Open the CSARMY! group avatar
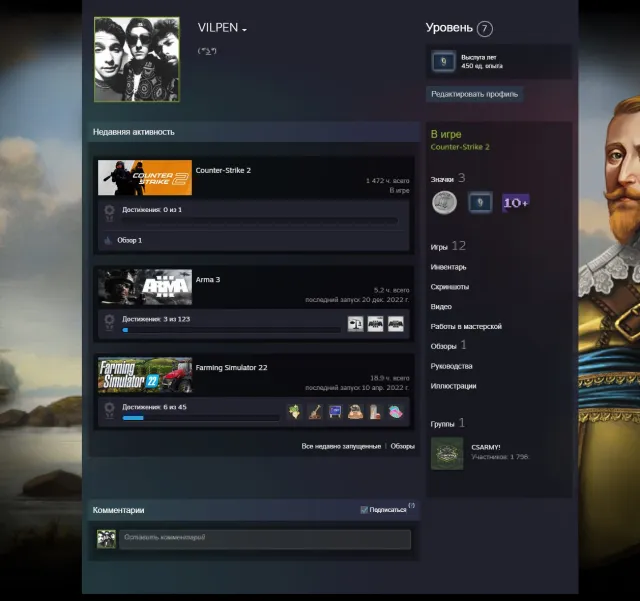Viewport: 640px width, 601px height. 447,454
